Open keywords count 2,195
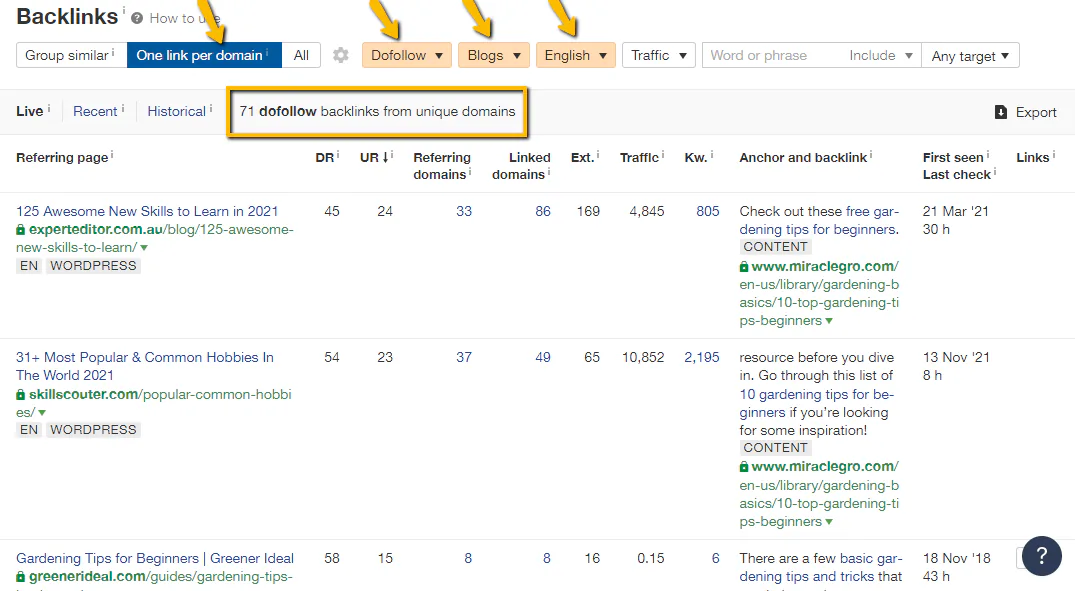 (702, 357)
